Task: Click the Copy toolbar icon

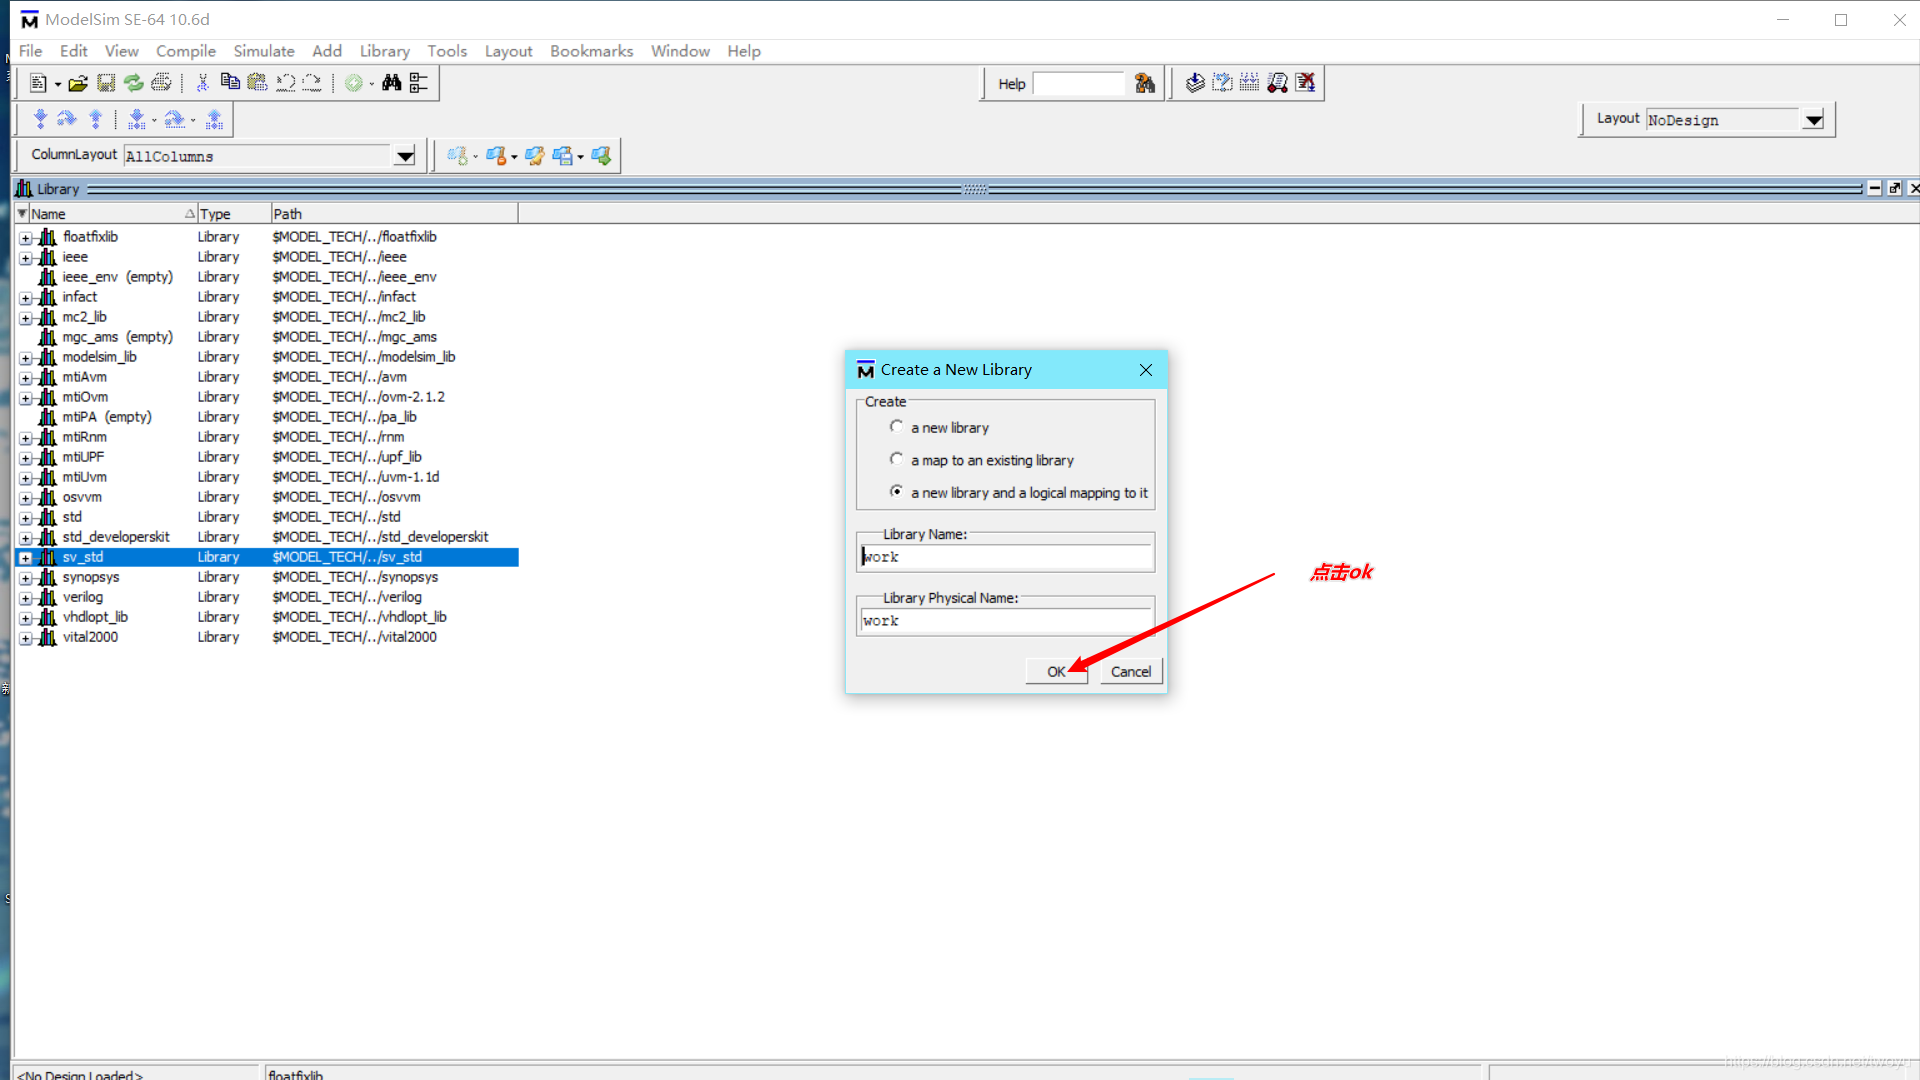Action: [x=230, y=83]
